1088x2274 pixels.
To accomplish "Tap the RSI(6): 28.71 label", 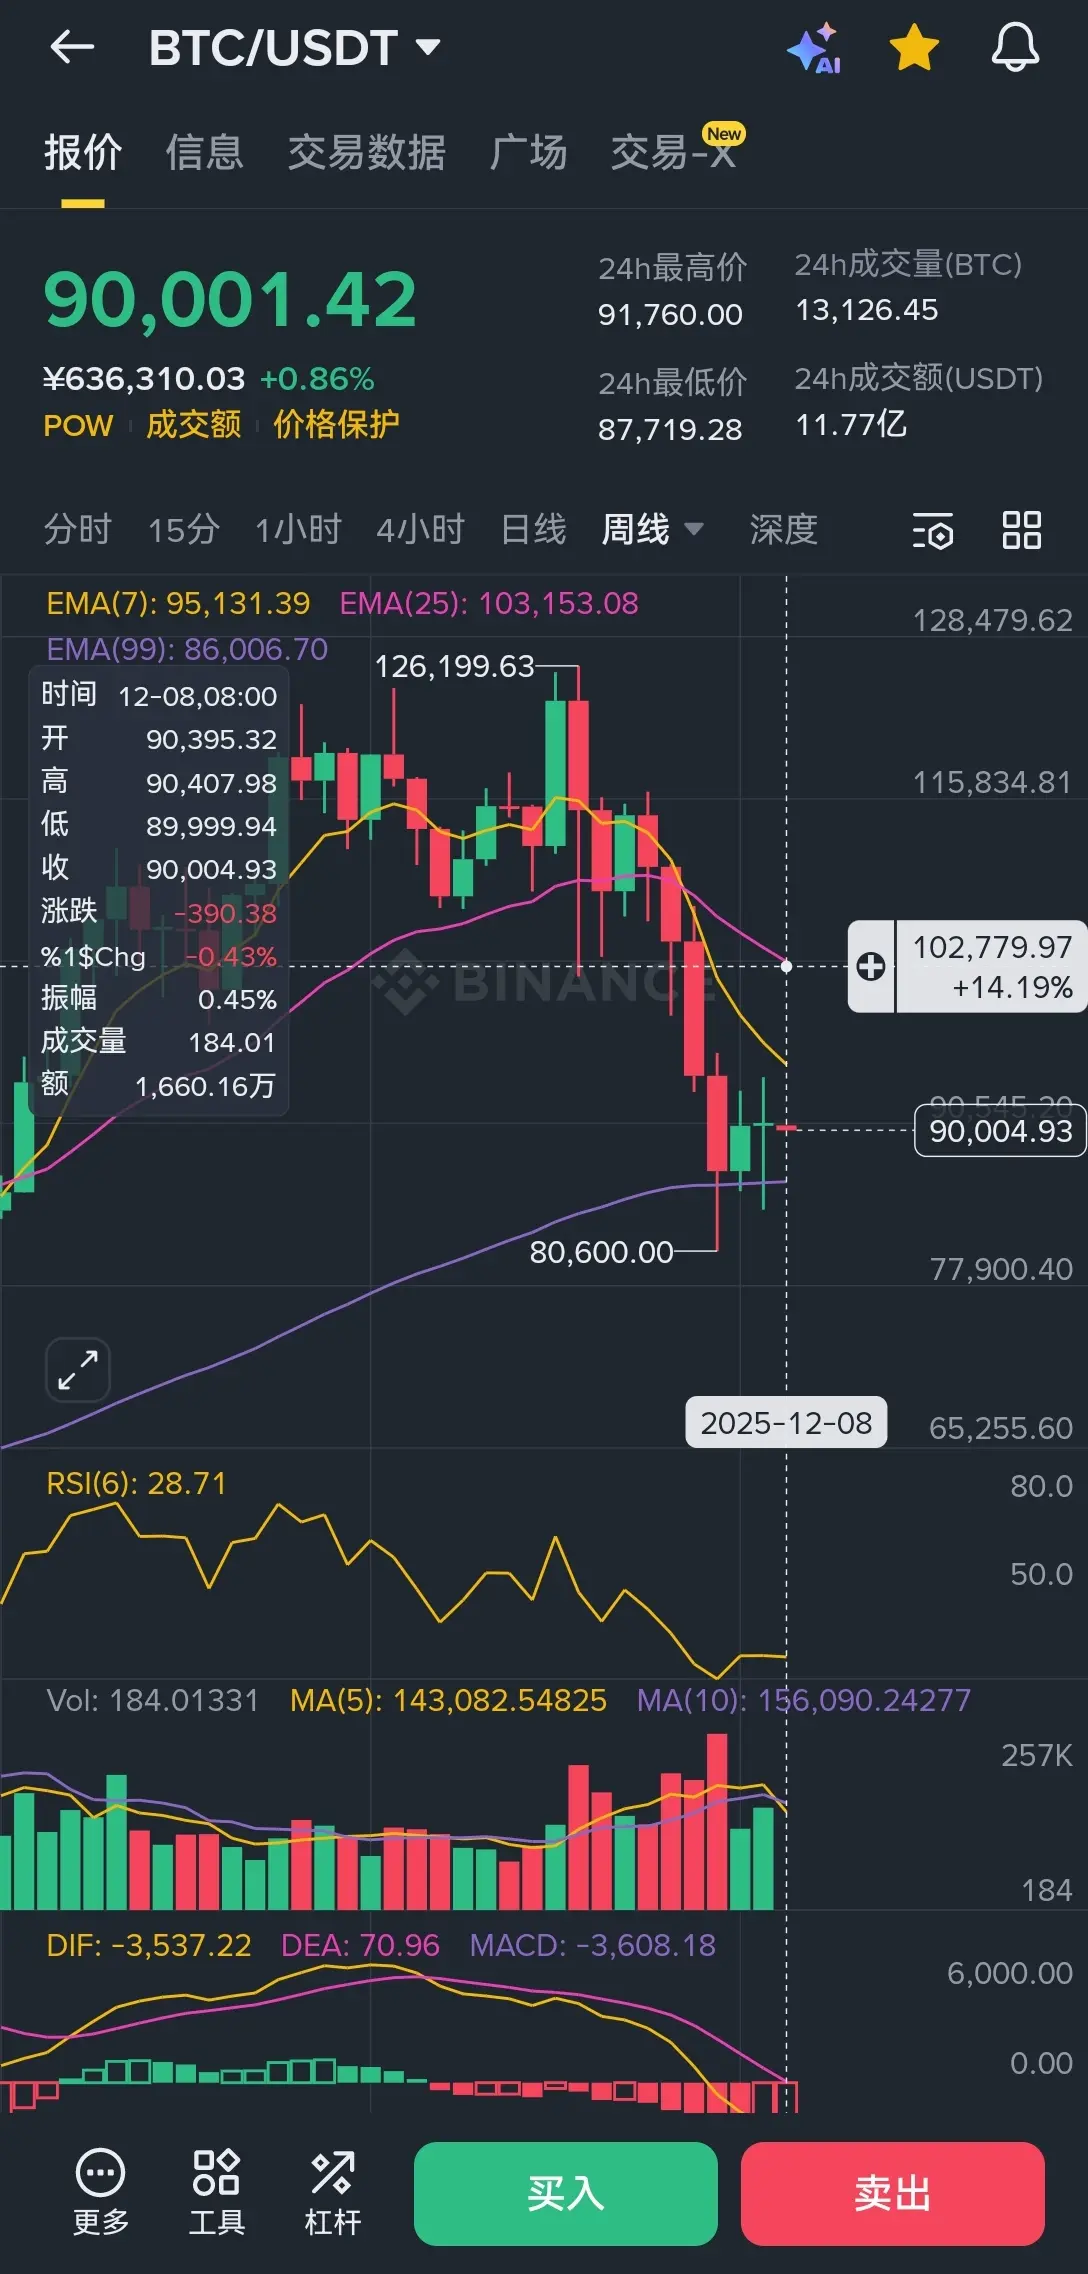I will click(x=136, y=1483).
